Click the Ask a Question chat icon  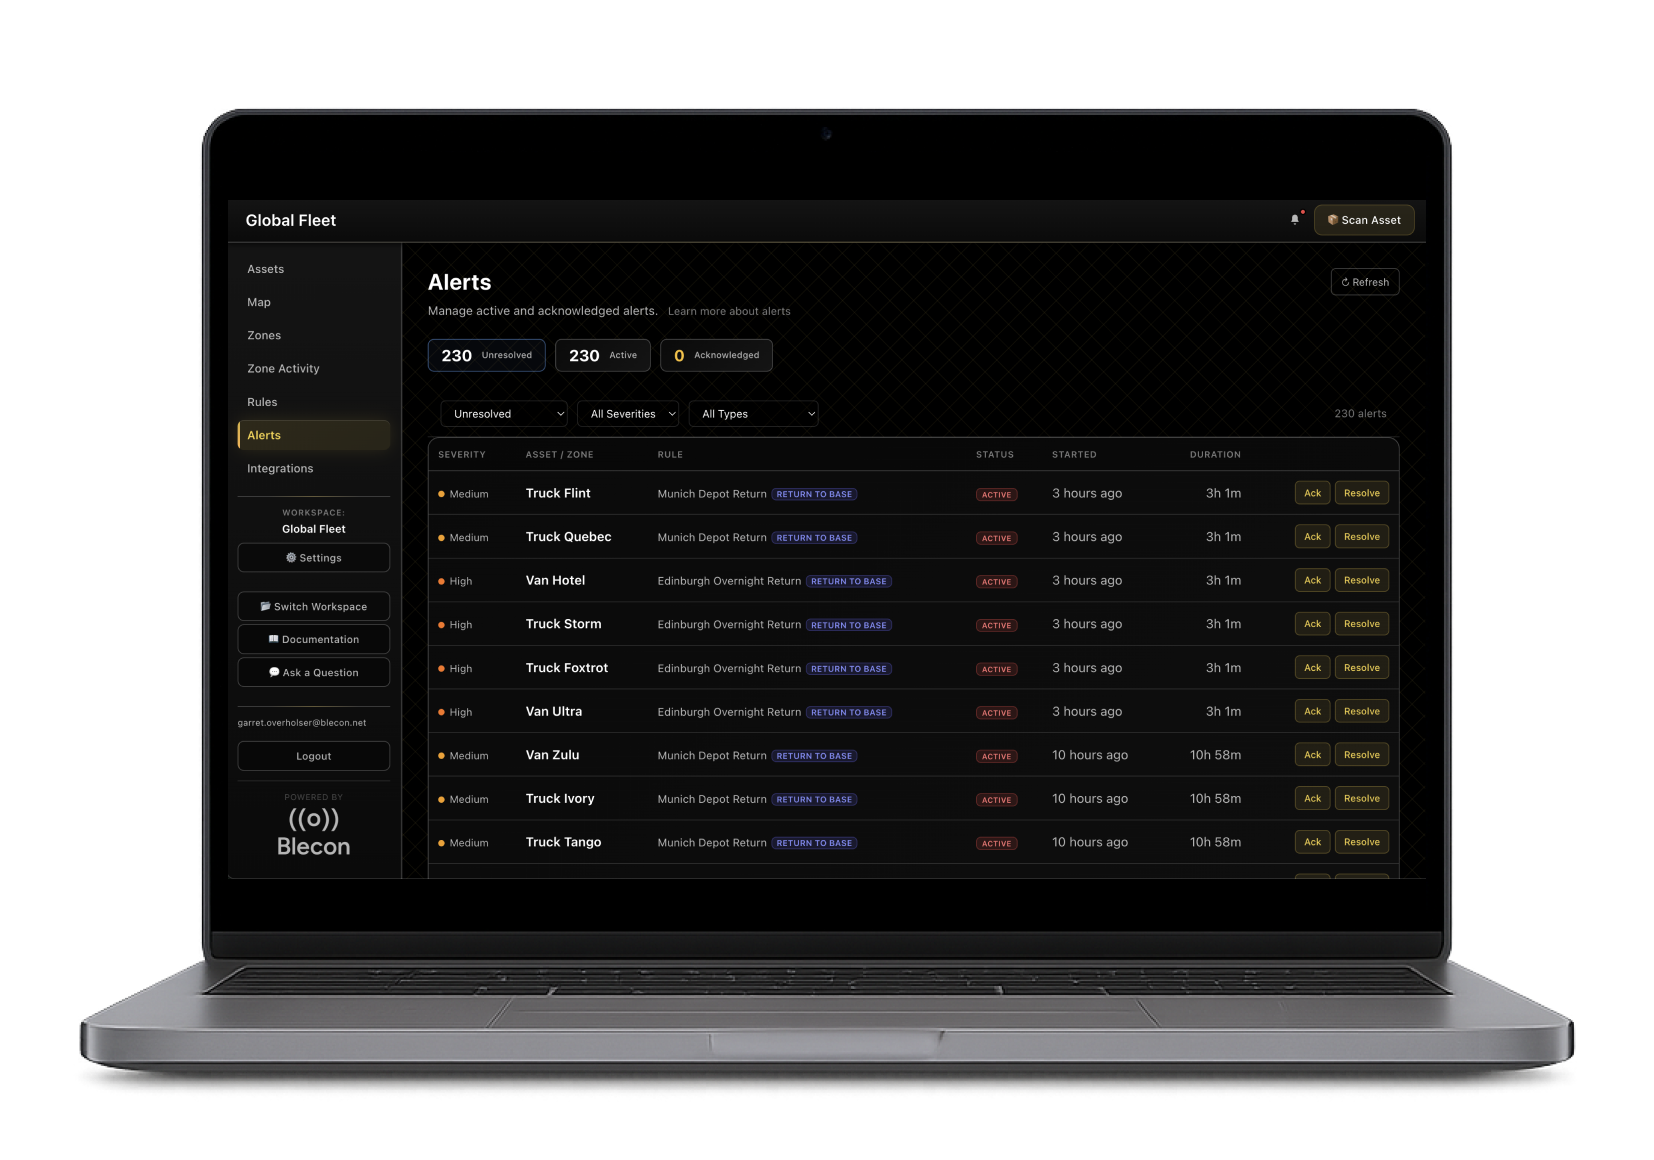pos(274,672)
